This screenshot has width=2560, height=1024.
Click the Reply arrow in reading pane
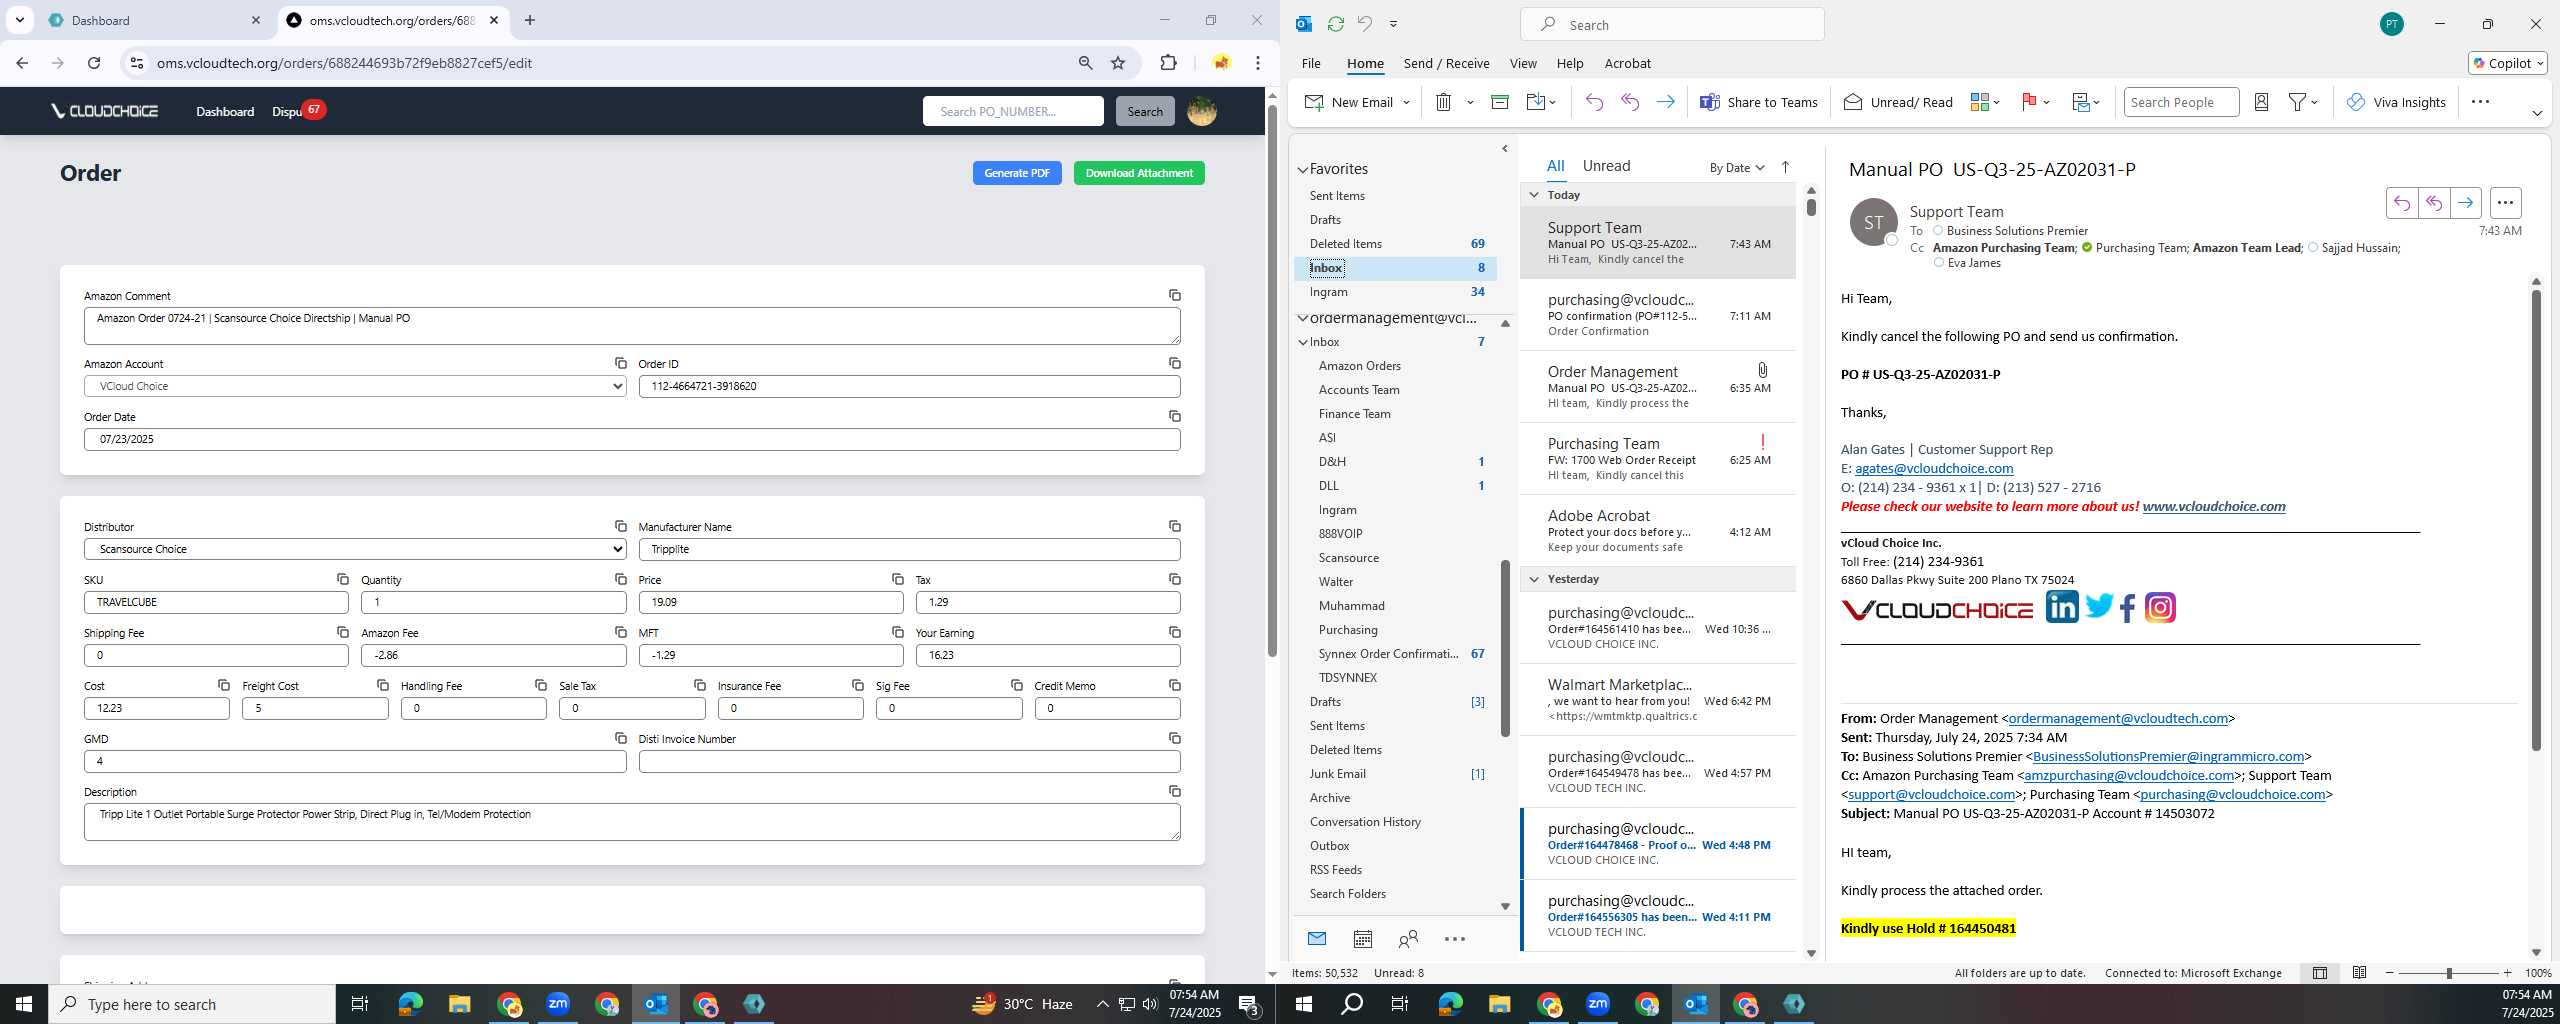coord(2401,203)
